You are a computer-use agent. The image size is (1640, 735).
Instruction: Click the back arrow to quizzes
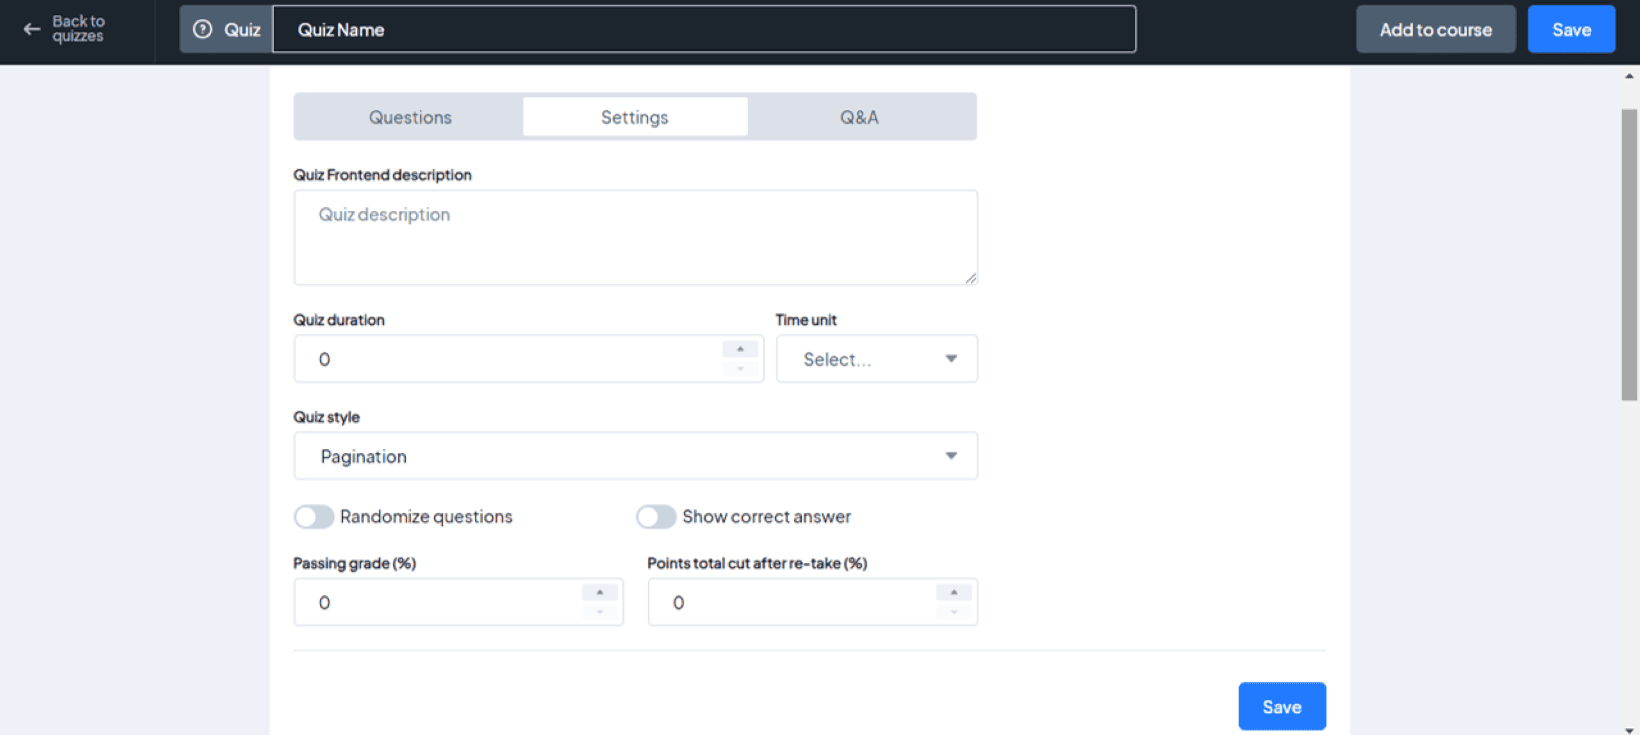click(x=32, y=29)
